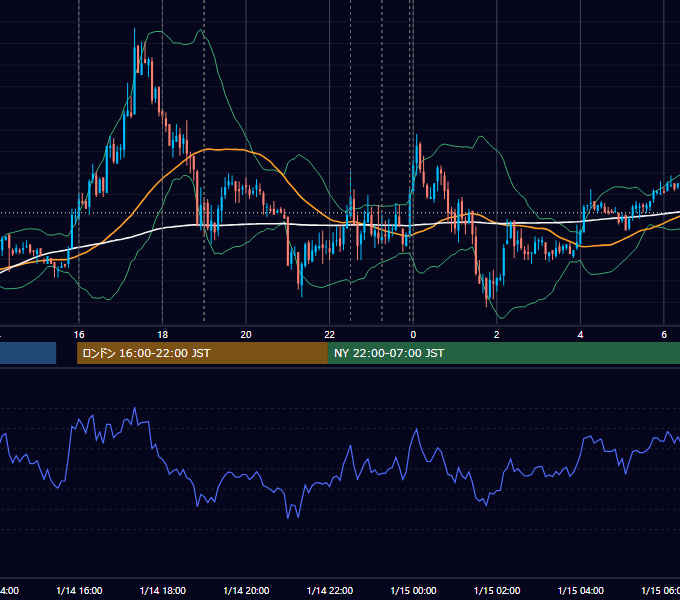The image size is (680, 600).
Task: Click the 1/14 18:00 time label
Action: coord(163,590)
